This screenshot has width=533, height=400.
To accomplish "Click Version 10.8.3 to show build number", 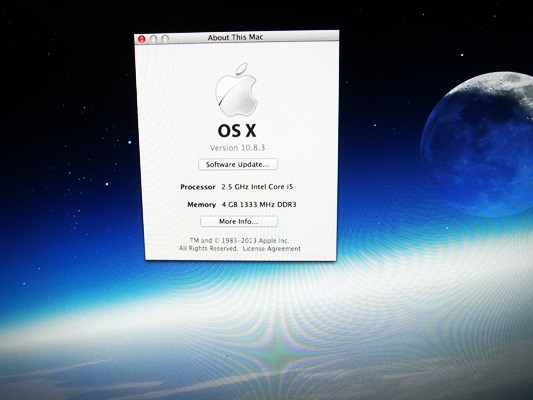I will 237,147.
